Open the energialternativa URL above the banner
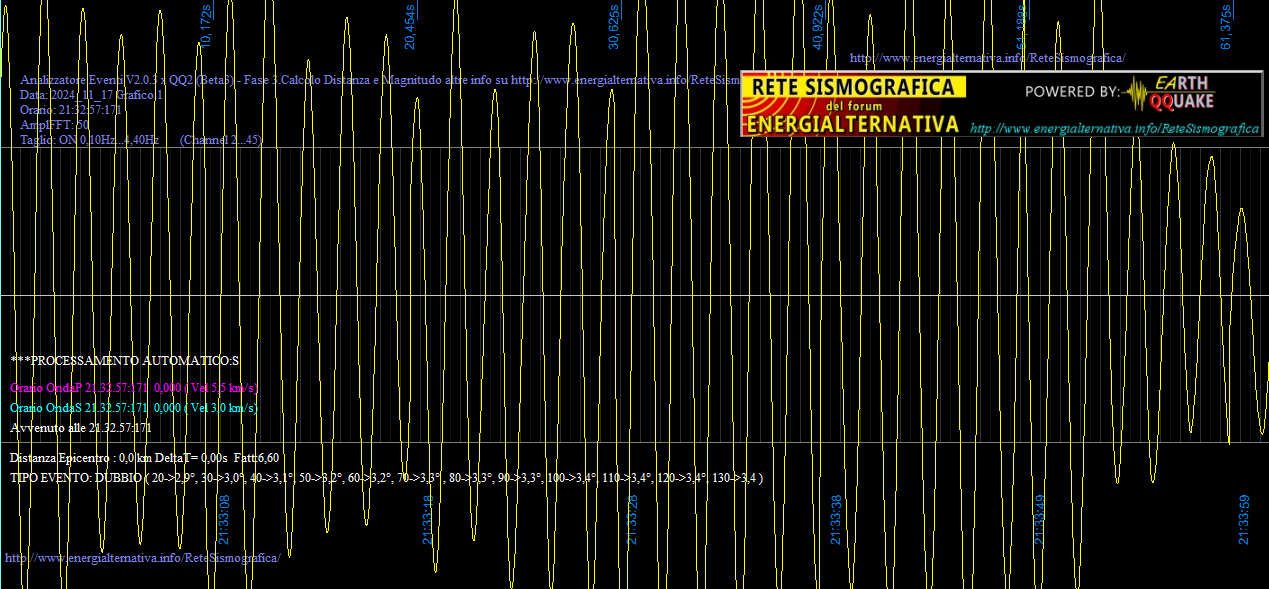 [x=987, y=58]
